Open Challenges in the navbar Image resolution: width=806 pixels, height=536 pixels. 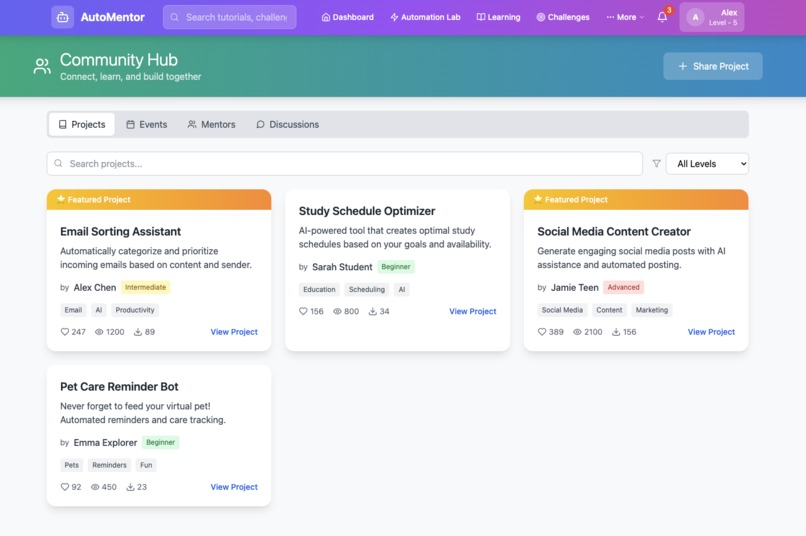point(563,17)
